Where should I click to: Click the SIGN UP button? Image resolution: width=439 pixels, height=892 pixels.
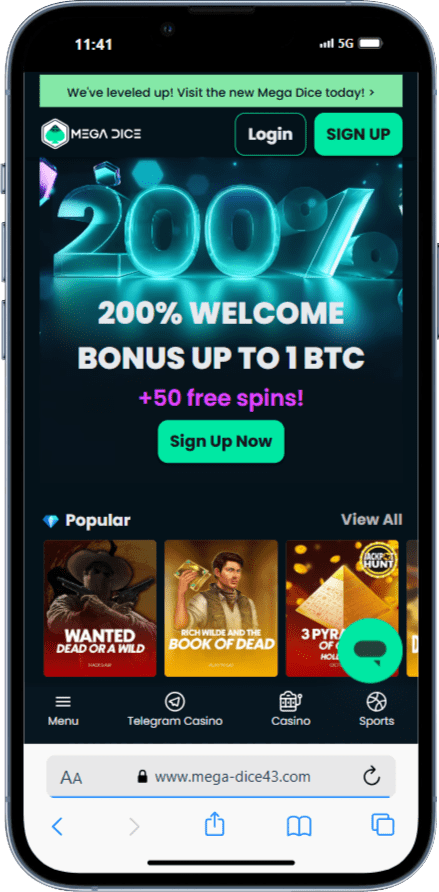[x=358, y=134]
